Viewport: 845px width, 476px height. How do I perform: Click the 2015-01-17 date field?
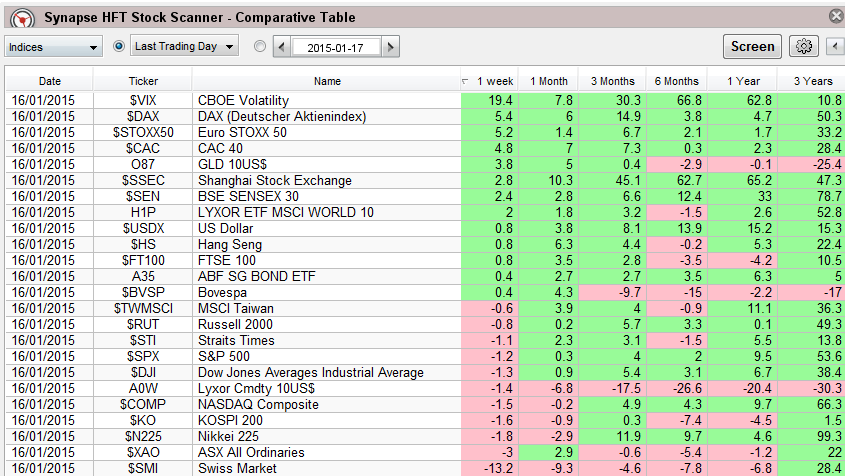point(336,47)
